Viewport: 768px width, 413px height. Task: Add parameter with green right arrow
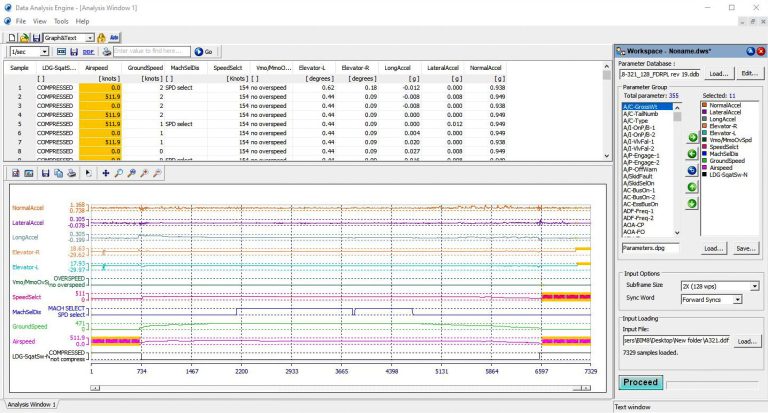(692, 138)
